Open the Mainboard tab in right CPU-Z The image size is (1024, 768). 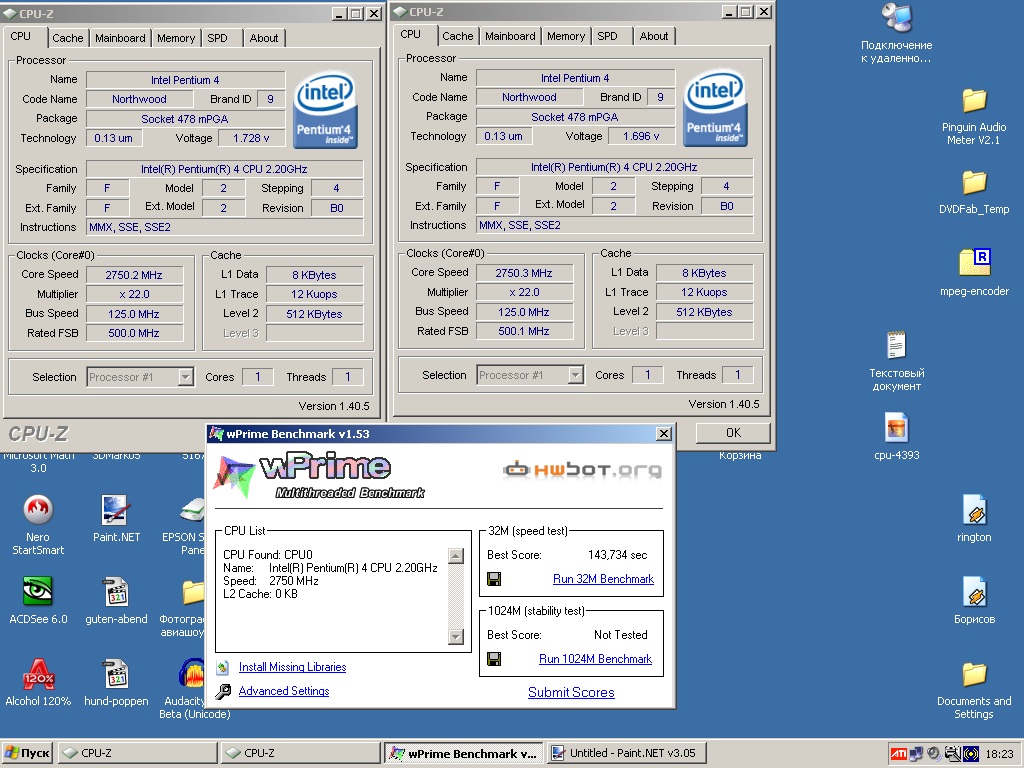(510, 36)
